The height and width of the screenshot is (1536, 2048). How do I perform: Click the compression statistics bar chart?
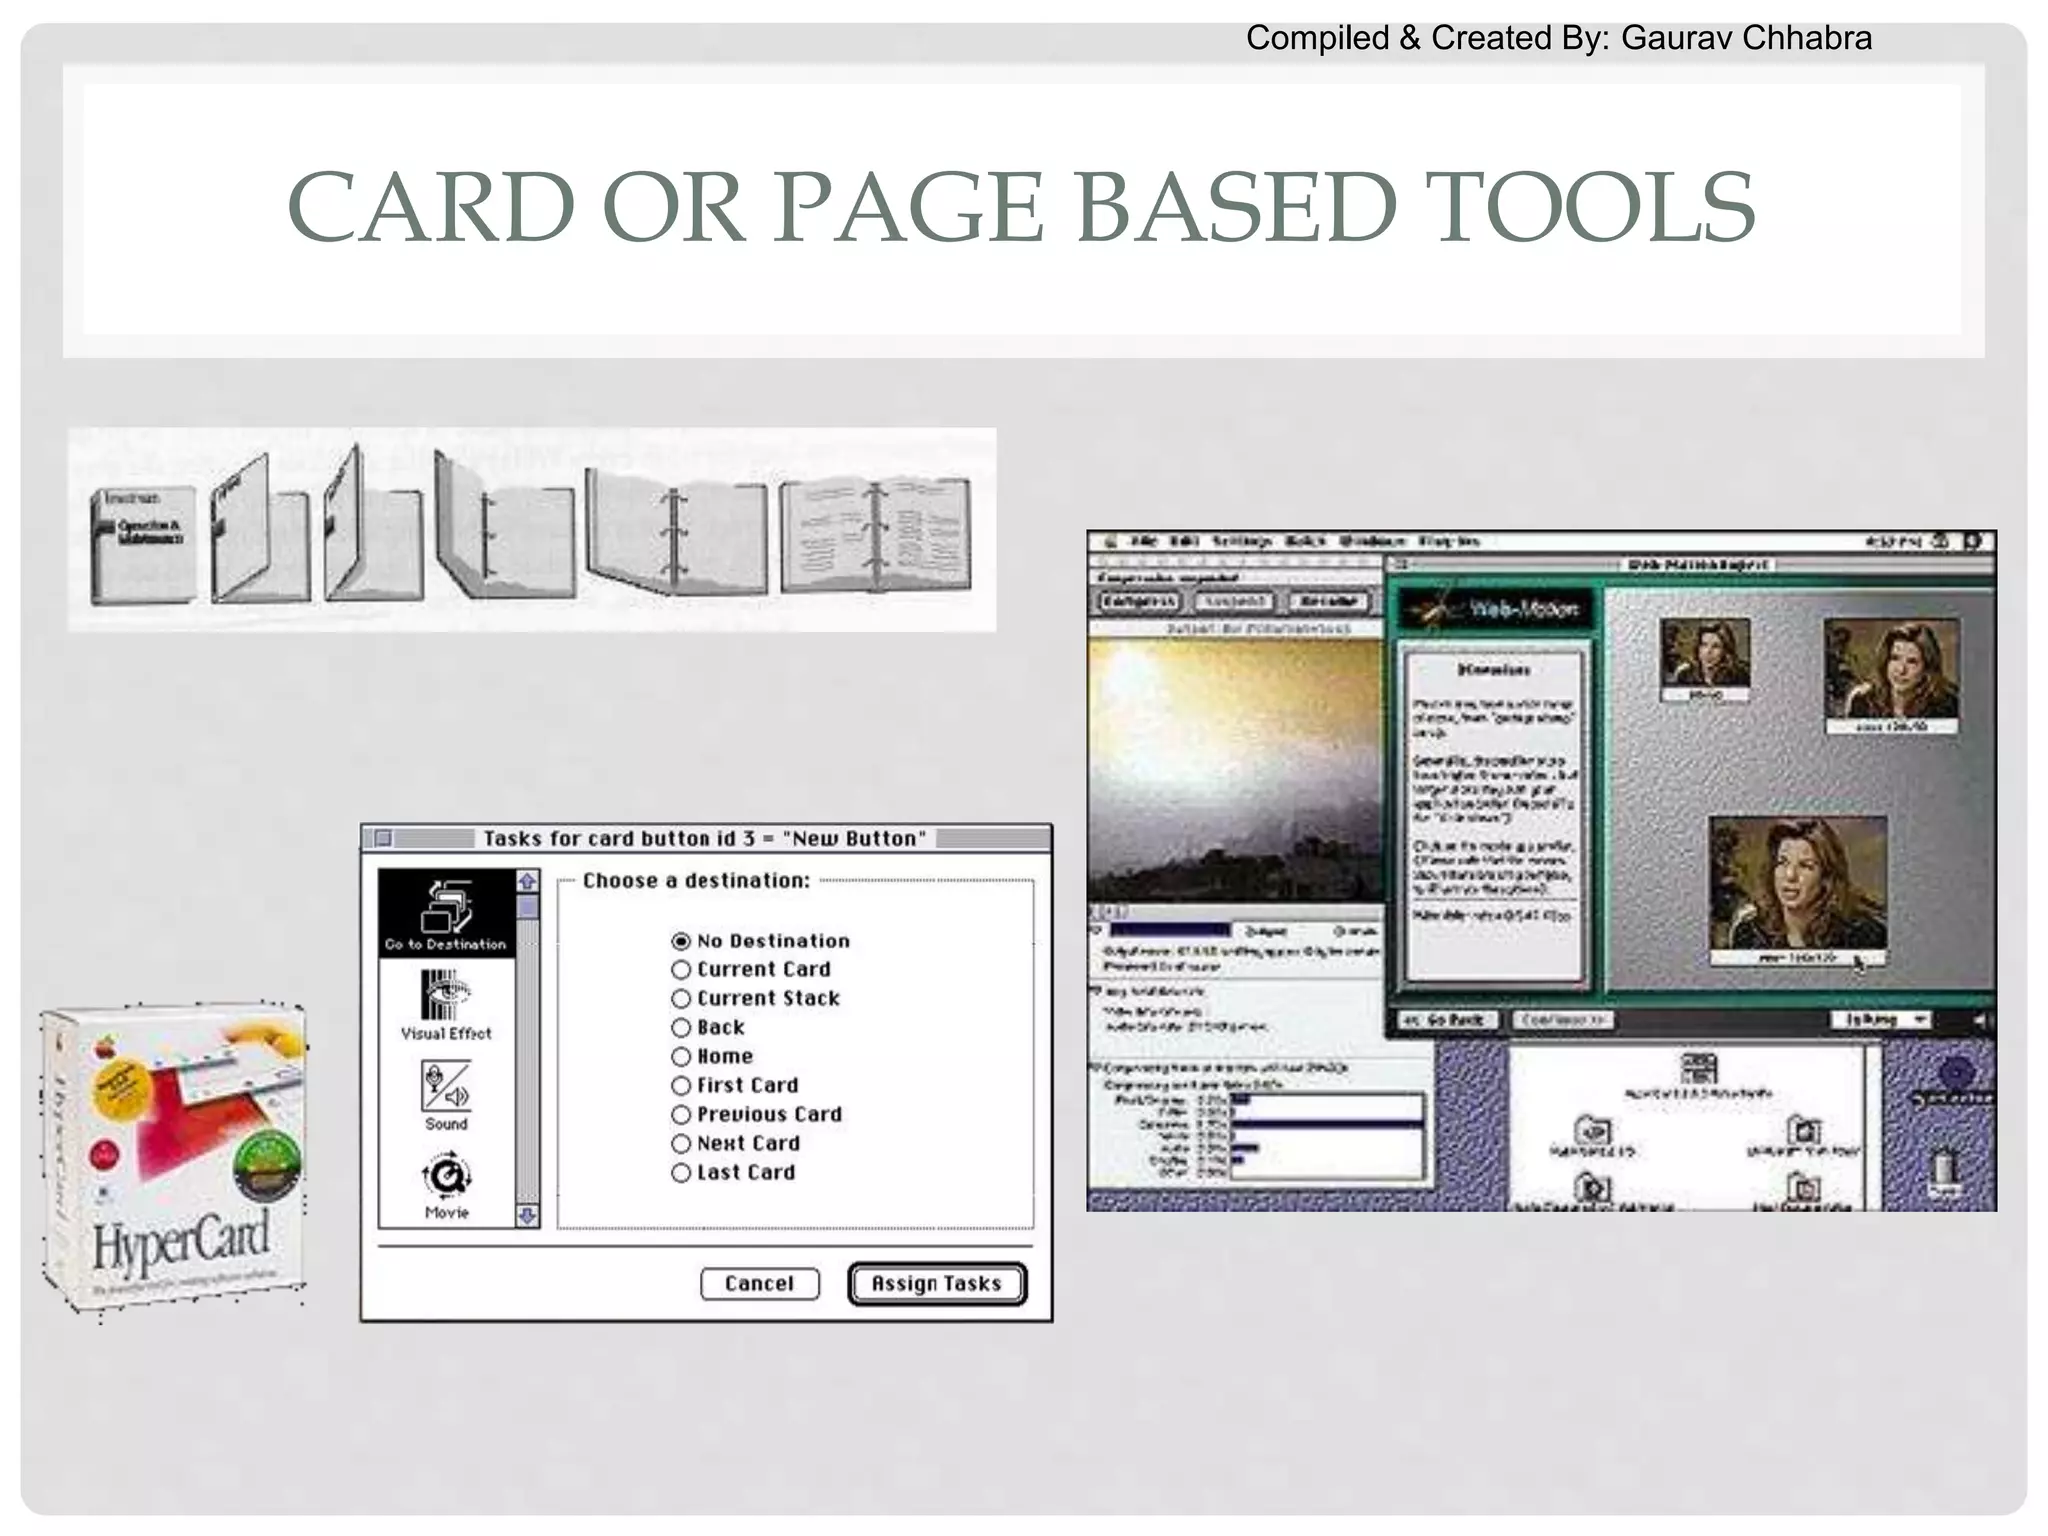pyautogui.click(x=1326, y=1136)
